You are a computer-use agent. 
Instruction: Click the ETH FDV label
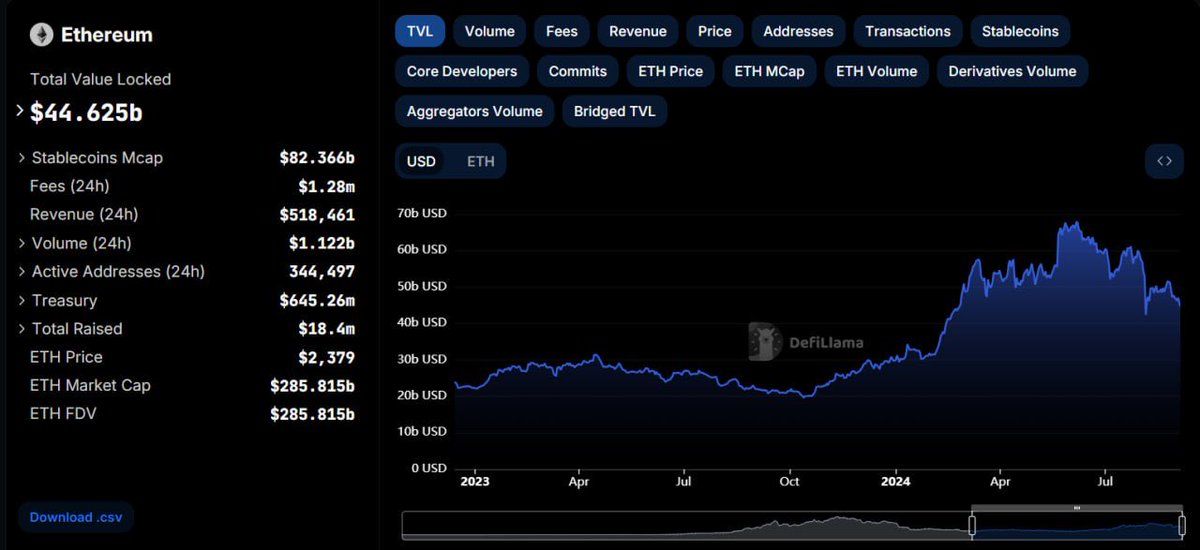(63, 413)
